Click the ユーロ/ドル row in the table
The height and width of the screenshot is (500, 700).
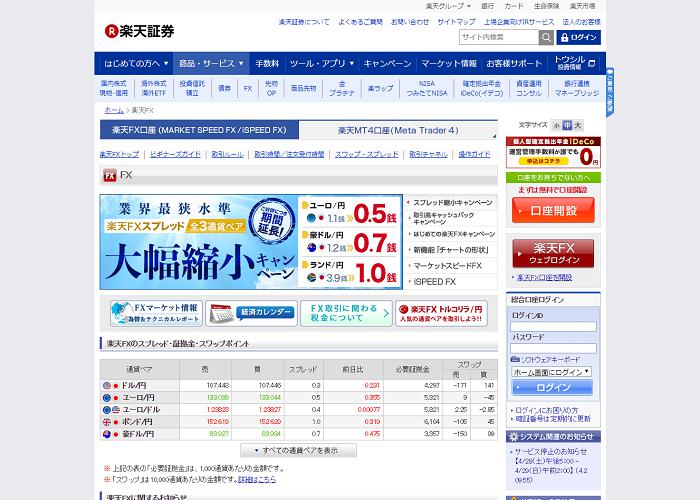pos(298,409)
